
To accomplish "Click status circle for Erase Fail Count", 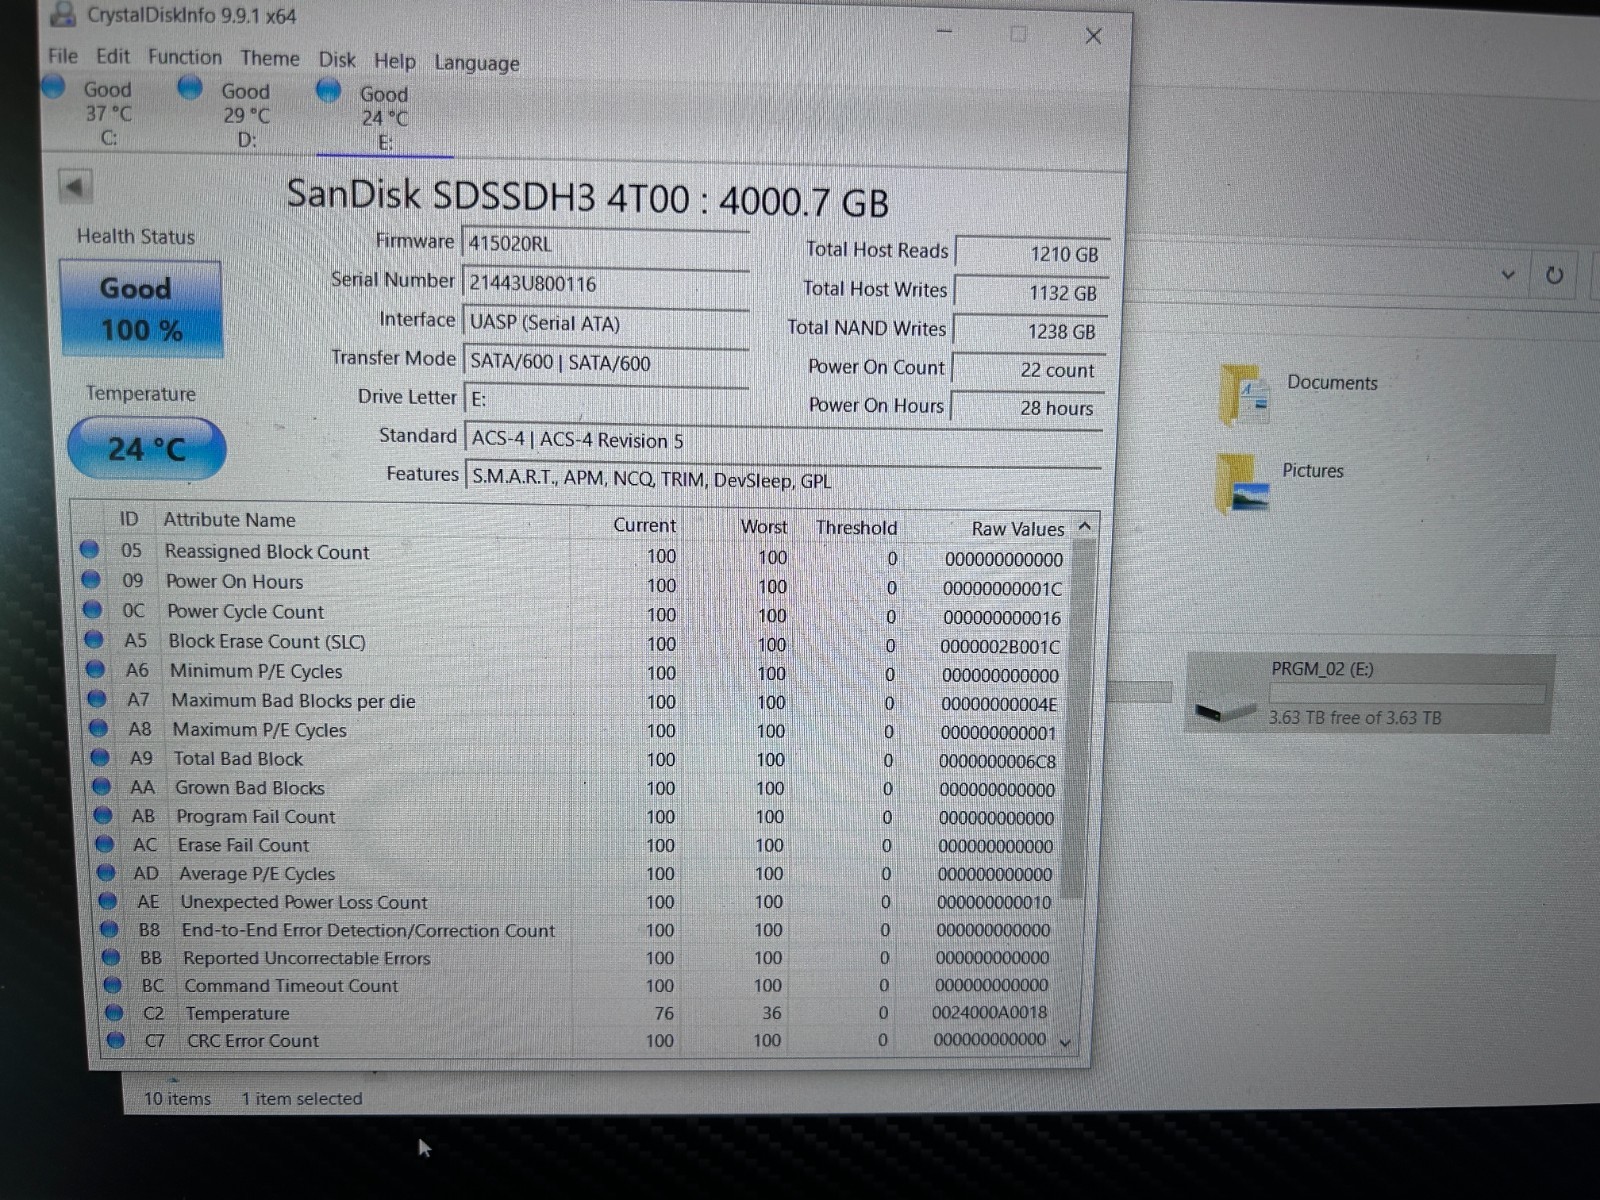I will (x=104, y=844).
